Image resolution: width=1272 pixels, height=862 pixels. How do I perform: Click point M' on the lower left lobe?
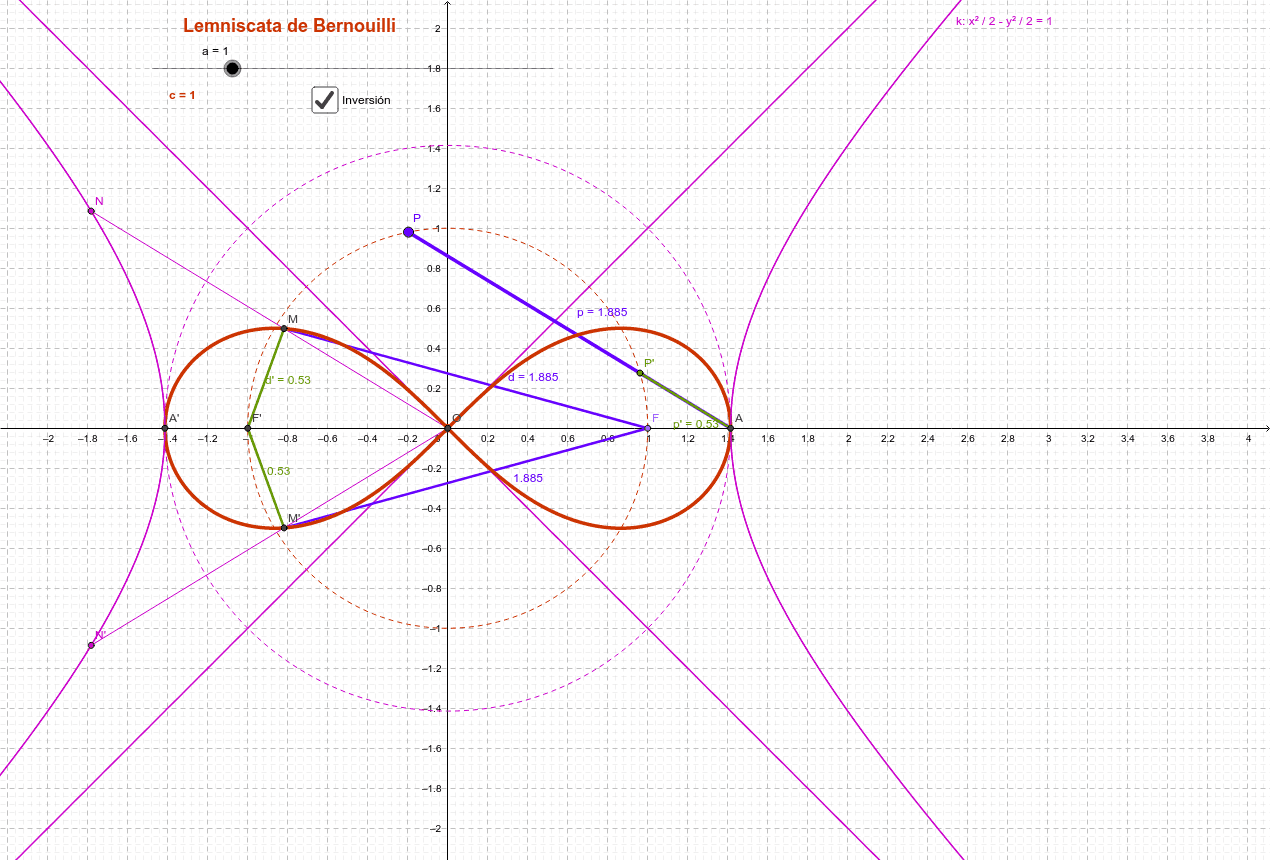tap(284, 527)
